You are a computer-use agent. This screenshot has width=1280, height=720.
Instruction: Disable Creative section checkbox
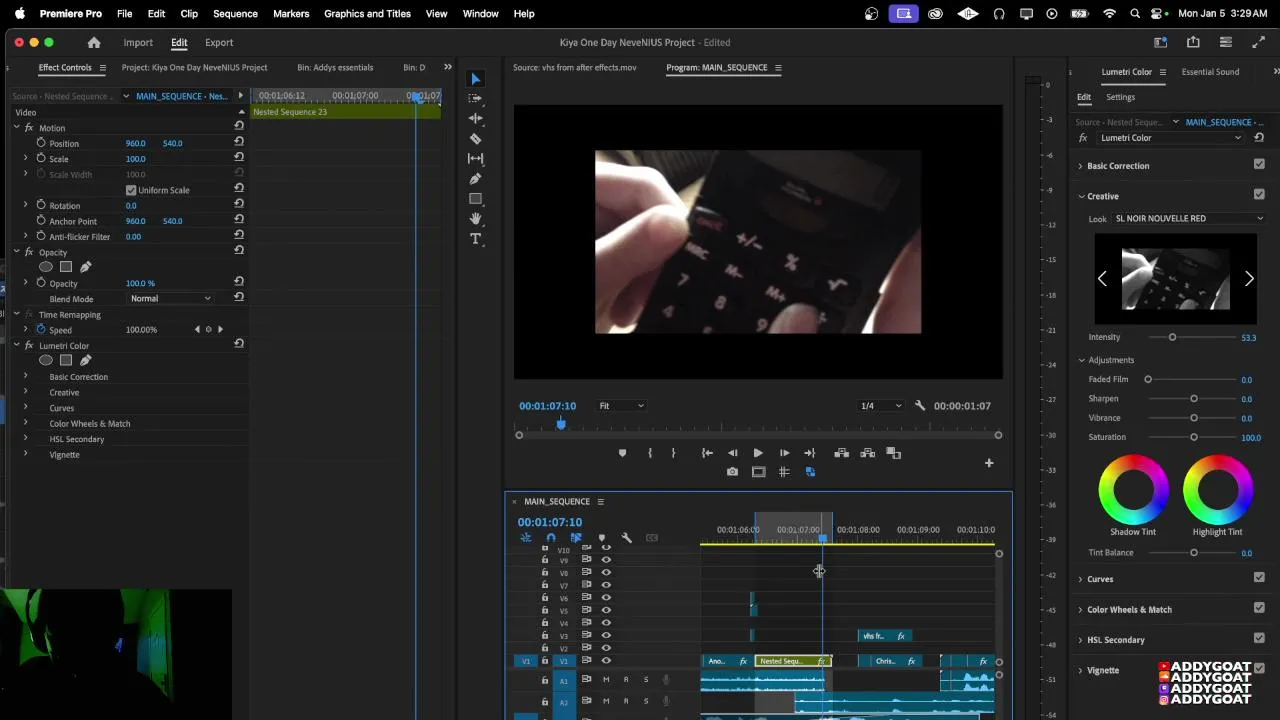point(1259,194)
